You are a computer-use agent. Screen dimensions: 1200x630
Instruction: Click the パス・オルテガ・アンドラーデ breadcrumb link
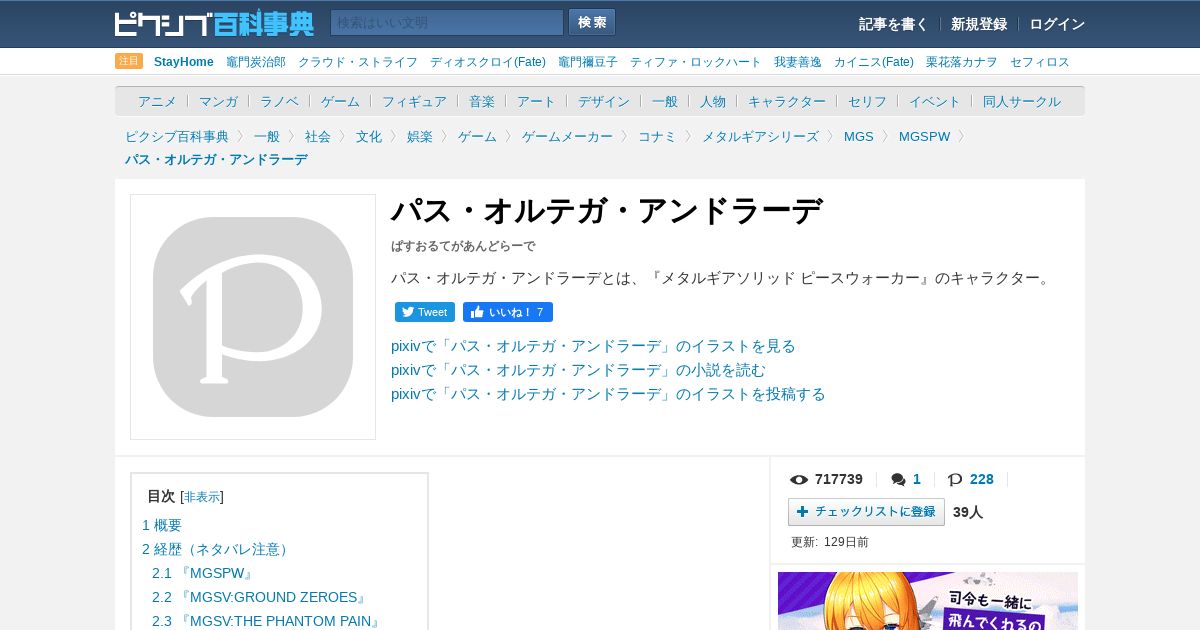pos(216,160)
